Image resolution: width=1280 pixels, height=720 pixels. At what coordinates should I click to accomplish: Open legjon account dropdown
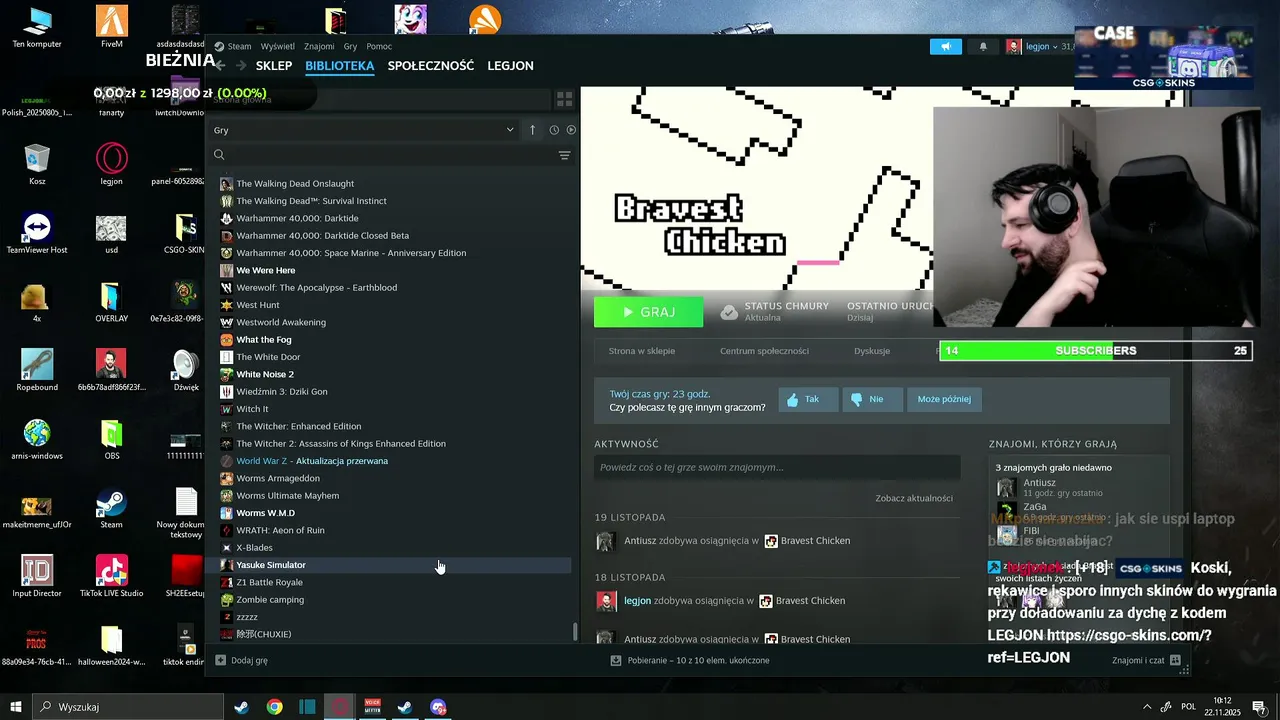tap(1038, 46)
